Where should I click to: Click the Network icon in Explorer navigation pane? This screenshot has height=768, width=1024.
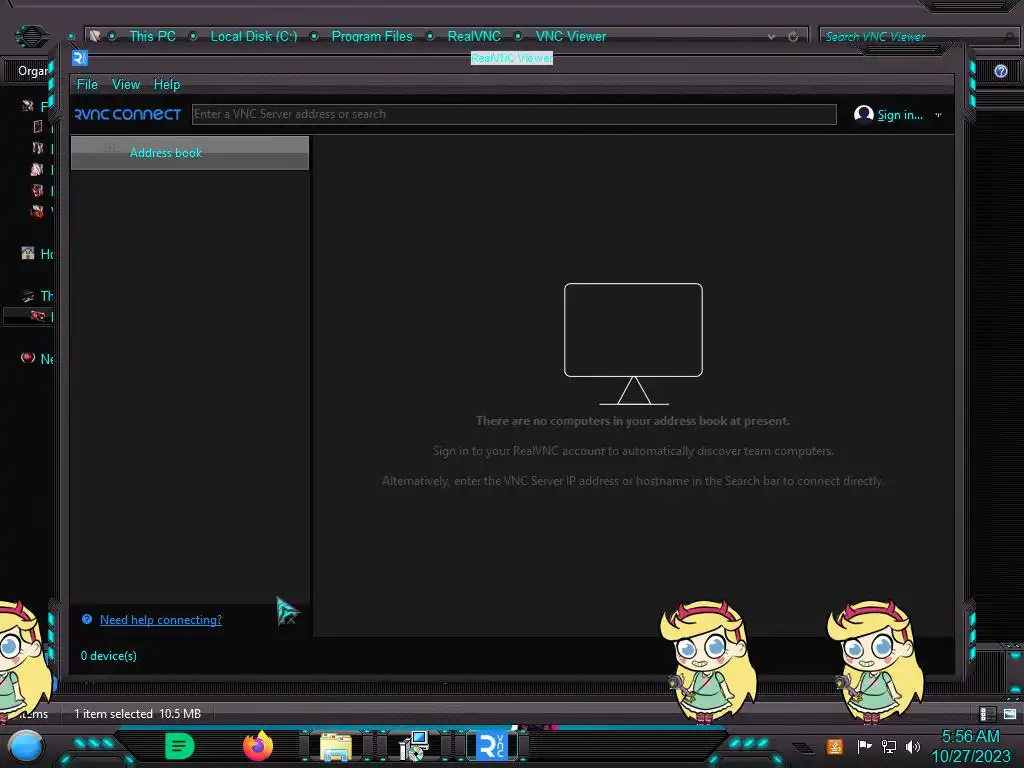(28, 358)
